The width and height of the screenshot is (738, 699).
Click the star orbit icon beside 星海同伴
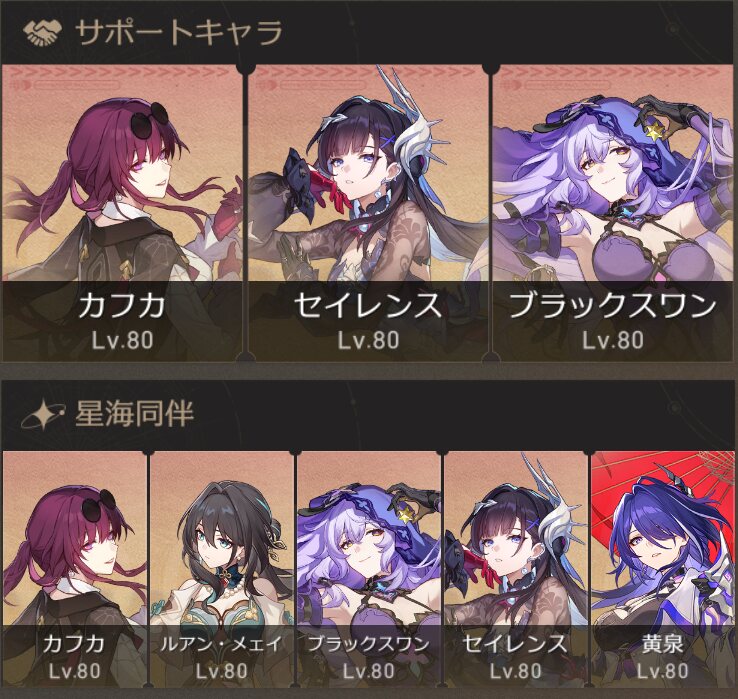click(x=42, y=414)
